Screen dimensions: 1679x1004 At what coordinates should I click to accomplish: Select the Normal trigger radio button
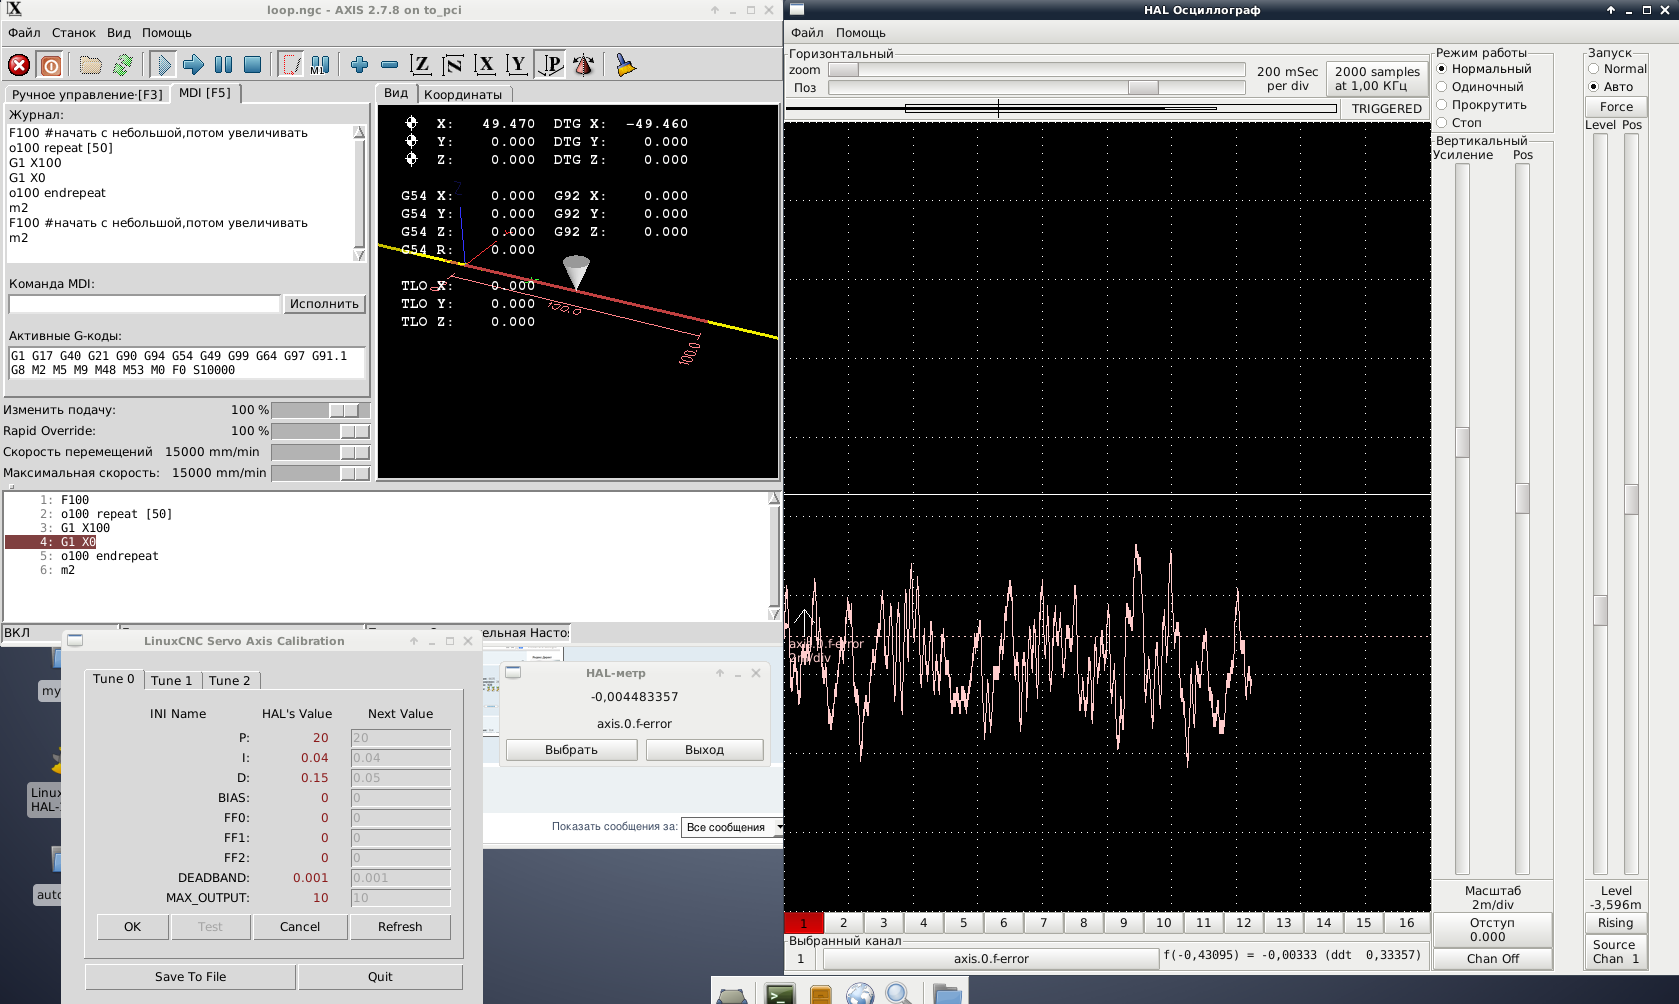point(1594,69)
